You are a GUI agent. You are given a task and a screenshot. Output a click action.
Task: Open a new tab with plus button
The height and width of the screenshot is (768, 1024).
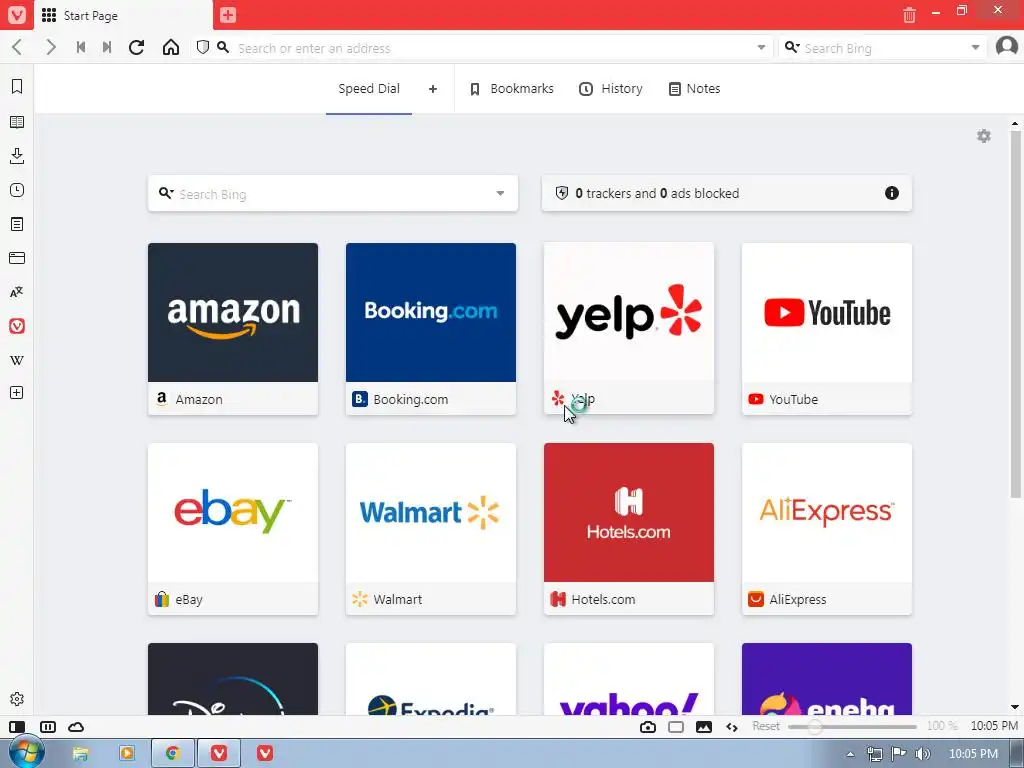tap(228, 14)
